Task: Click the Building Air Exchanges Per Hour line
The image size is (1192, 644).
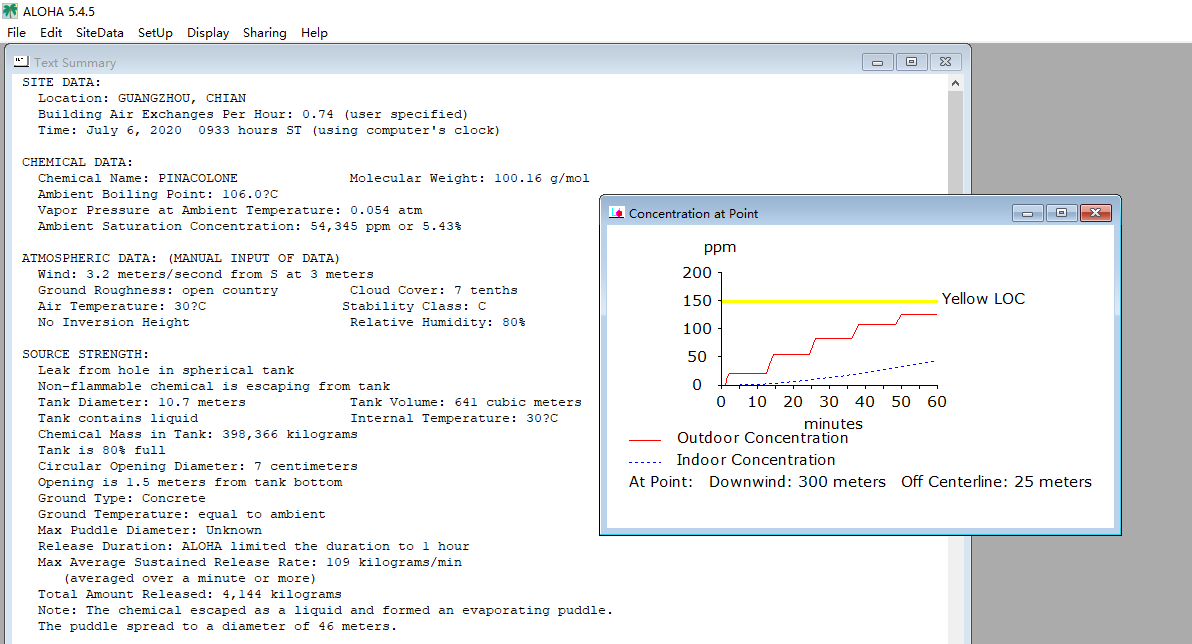Action: click(253, 114)
